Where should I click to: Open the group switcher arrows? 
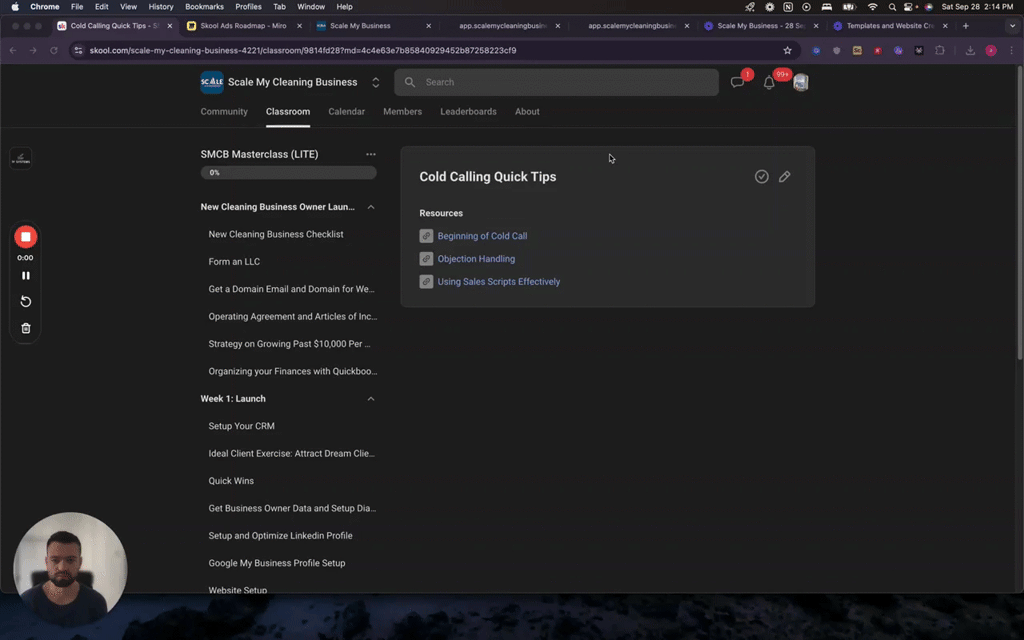click(x=376, y=82)
